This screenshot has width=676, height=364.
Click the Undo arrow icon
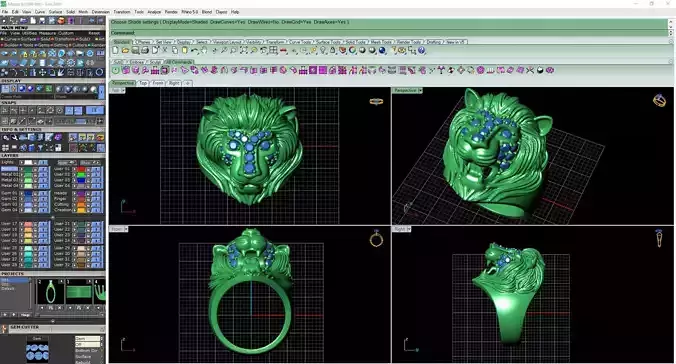194,50
